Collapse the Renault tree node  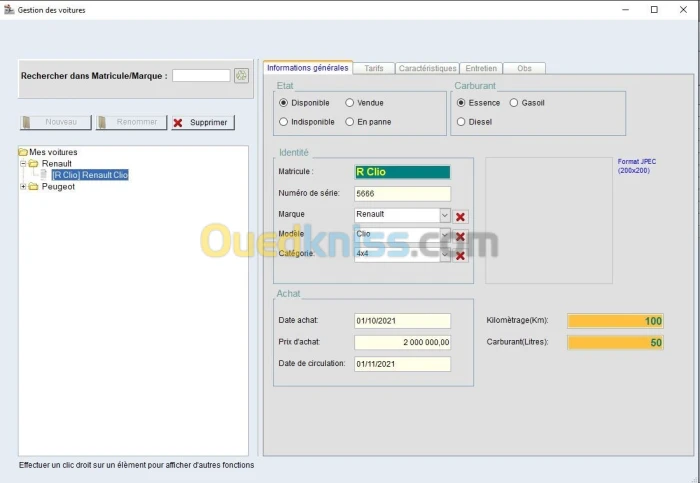tap(23, 163)
